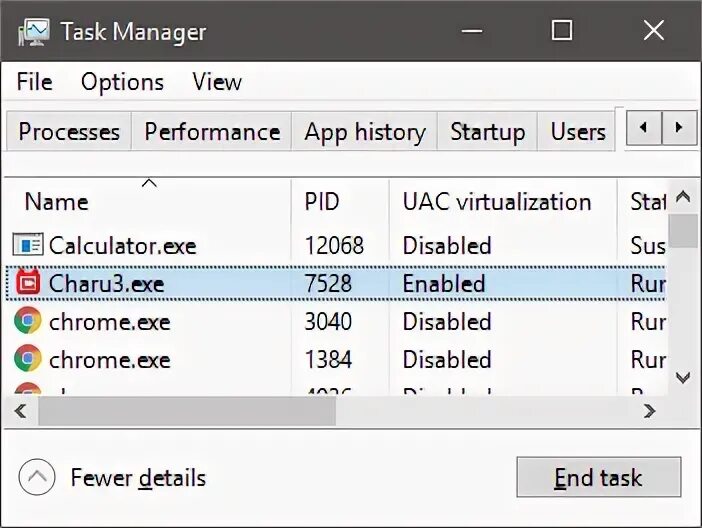
Task: Click the horizontal scrollbar right arrow
Action: pyautogui.click(x=650, y=410)
